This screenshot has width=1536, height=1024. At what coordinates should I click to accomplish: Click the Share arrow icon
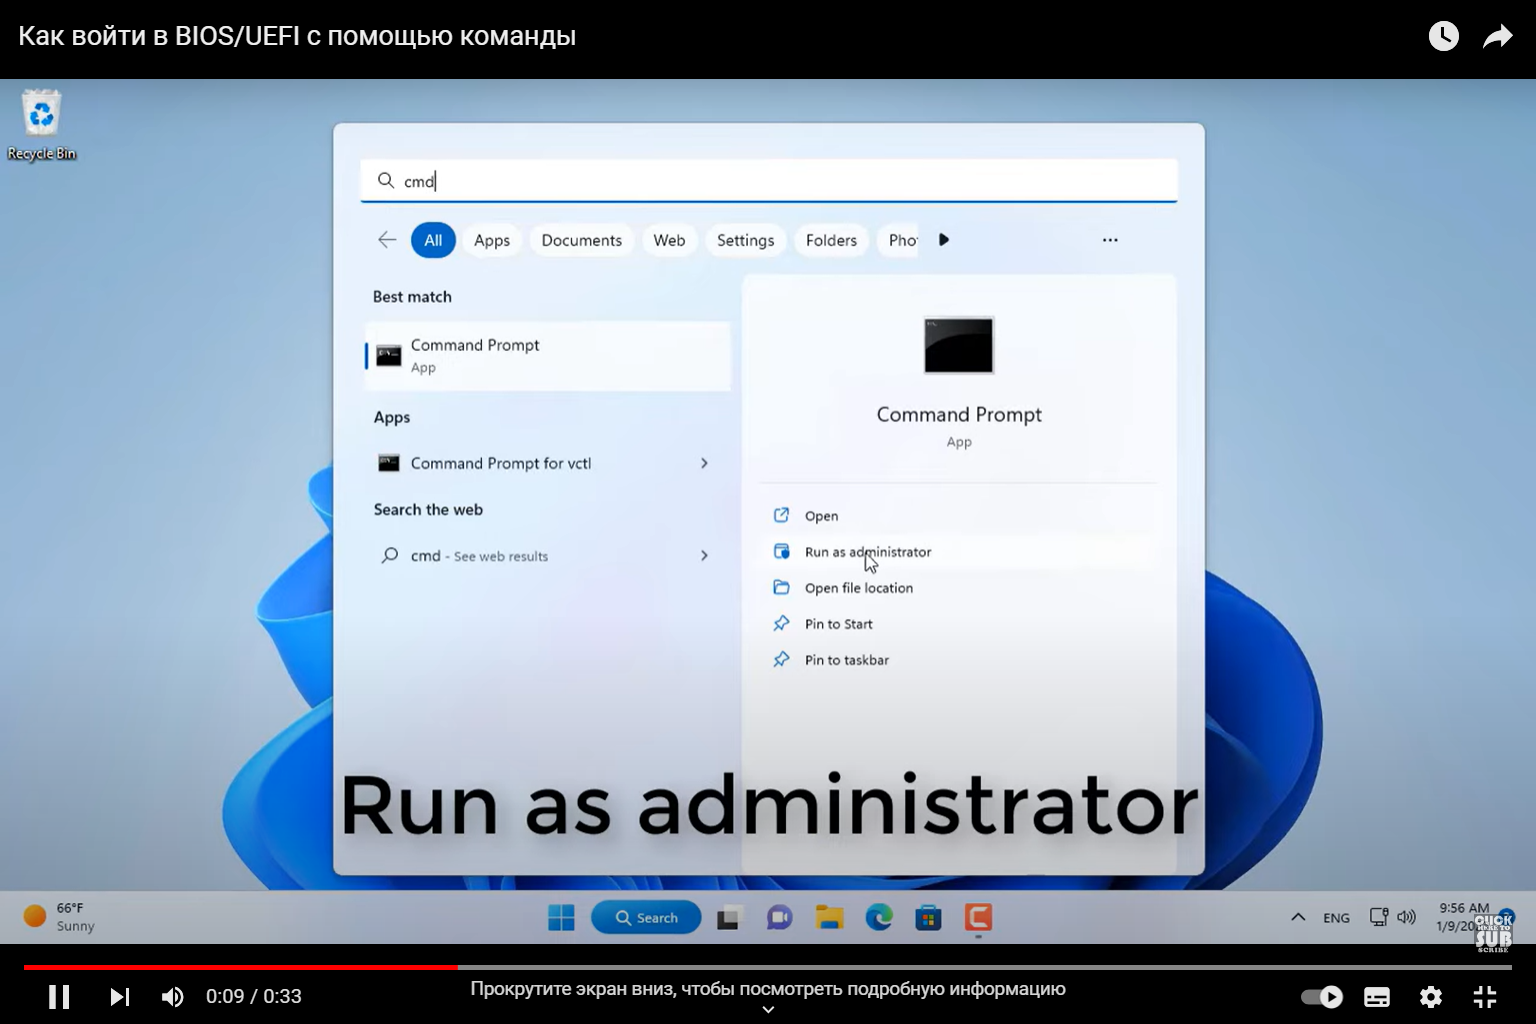click(x=1497, y=37)
